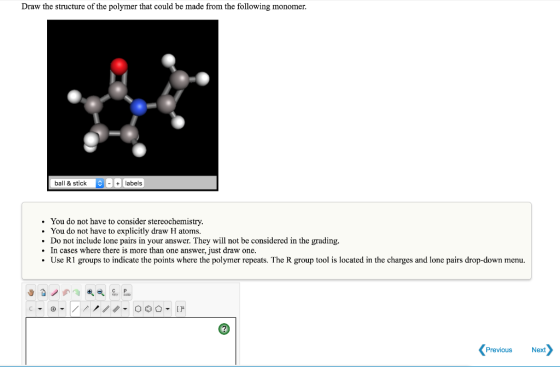Click the hint about using R1 groups
560x367 pixels.
tap(288, 260)
